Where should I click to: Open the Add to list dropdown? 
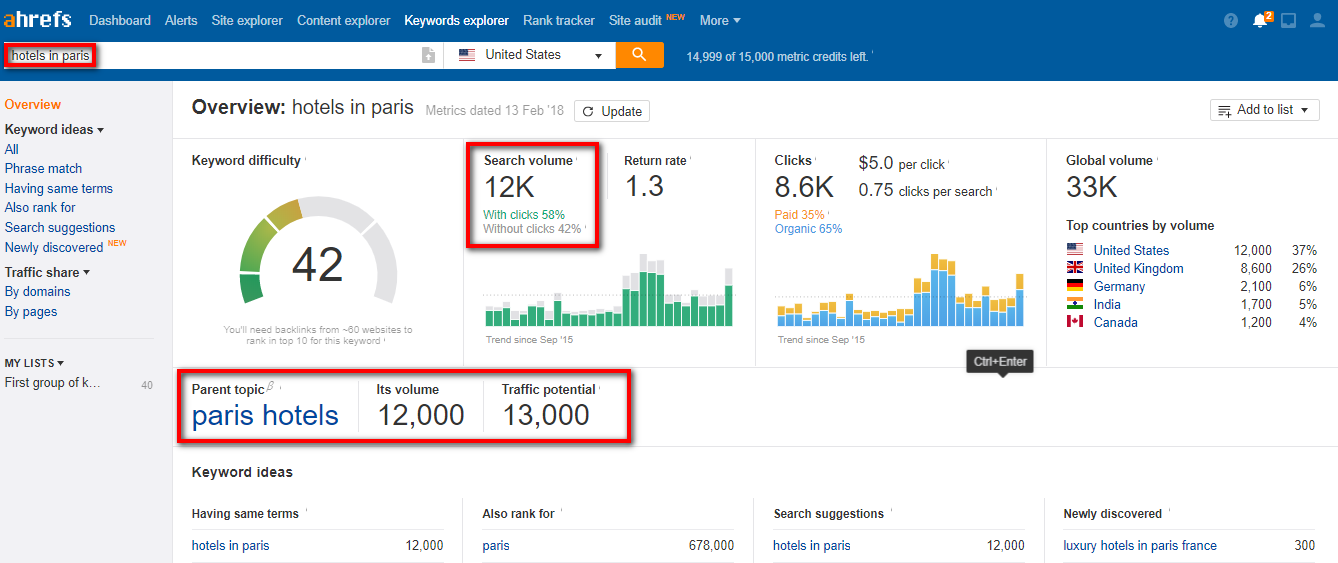1264,110
